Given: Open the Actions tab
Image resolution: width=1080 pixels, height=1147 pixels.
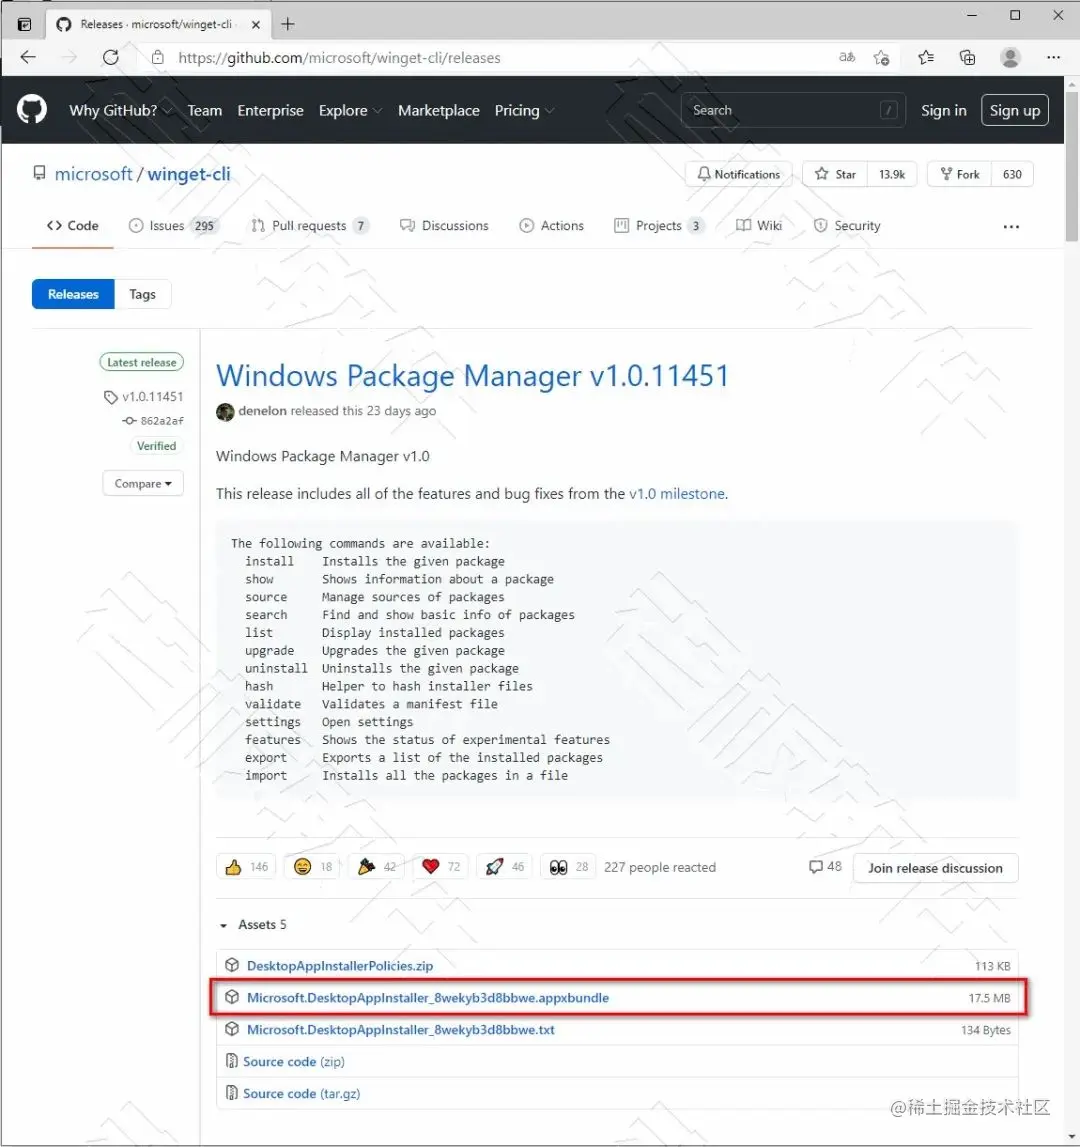Looking at the screenshot, I should tap(552, 226).
